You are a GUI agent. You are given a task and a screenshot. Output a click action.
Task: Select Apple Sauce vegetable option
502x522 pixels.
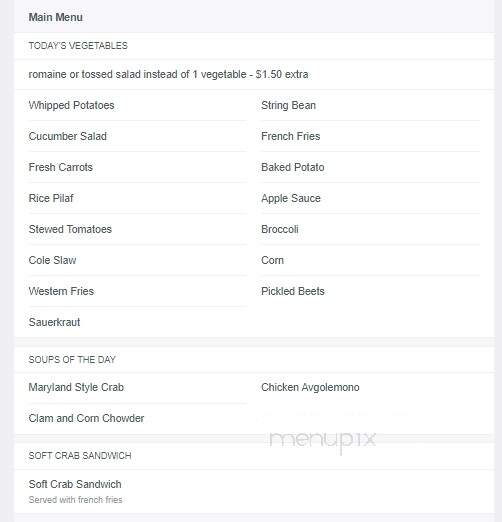[x=291, y=198]
